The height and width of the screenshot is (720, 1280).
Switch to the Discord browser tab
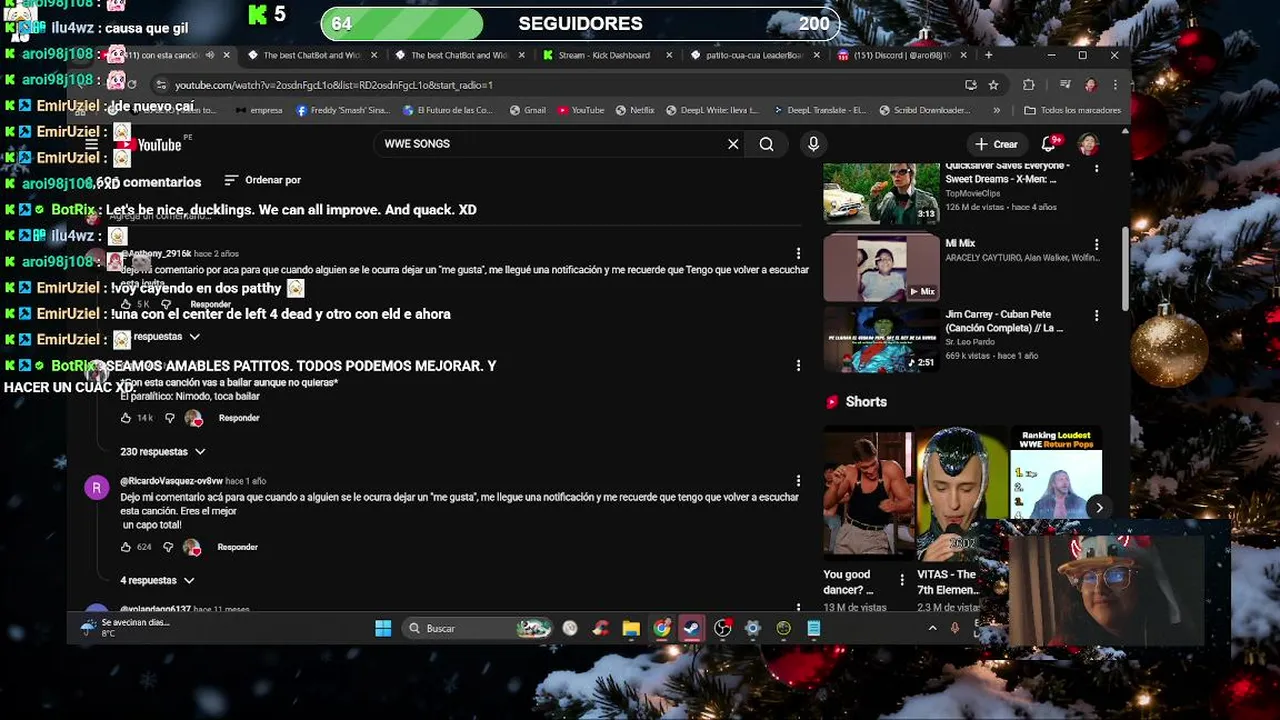pos(902,55)
